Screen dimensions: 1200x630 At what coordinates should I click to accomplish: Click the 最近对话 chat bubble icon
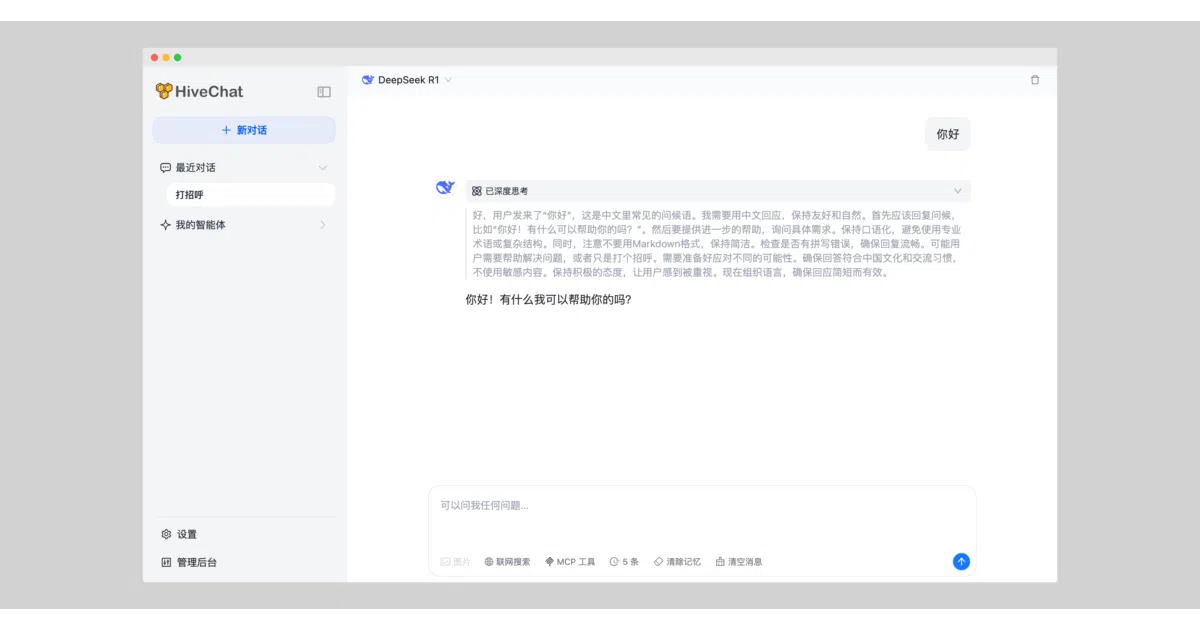pos(165,168)
